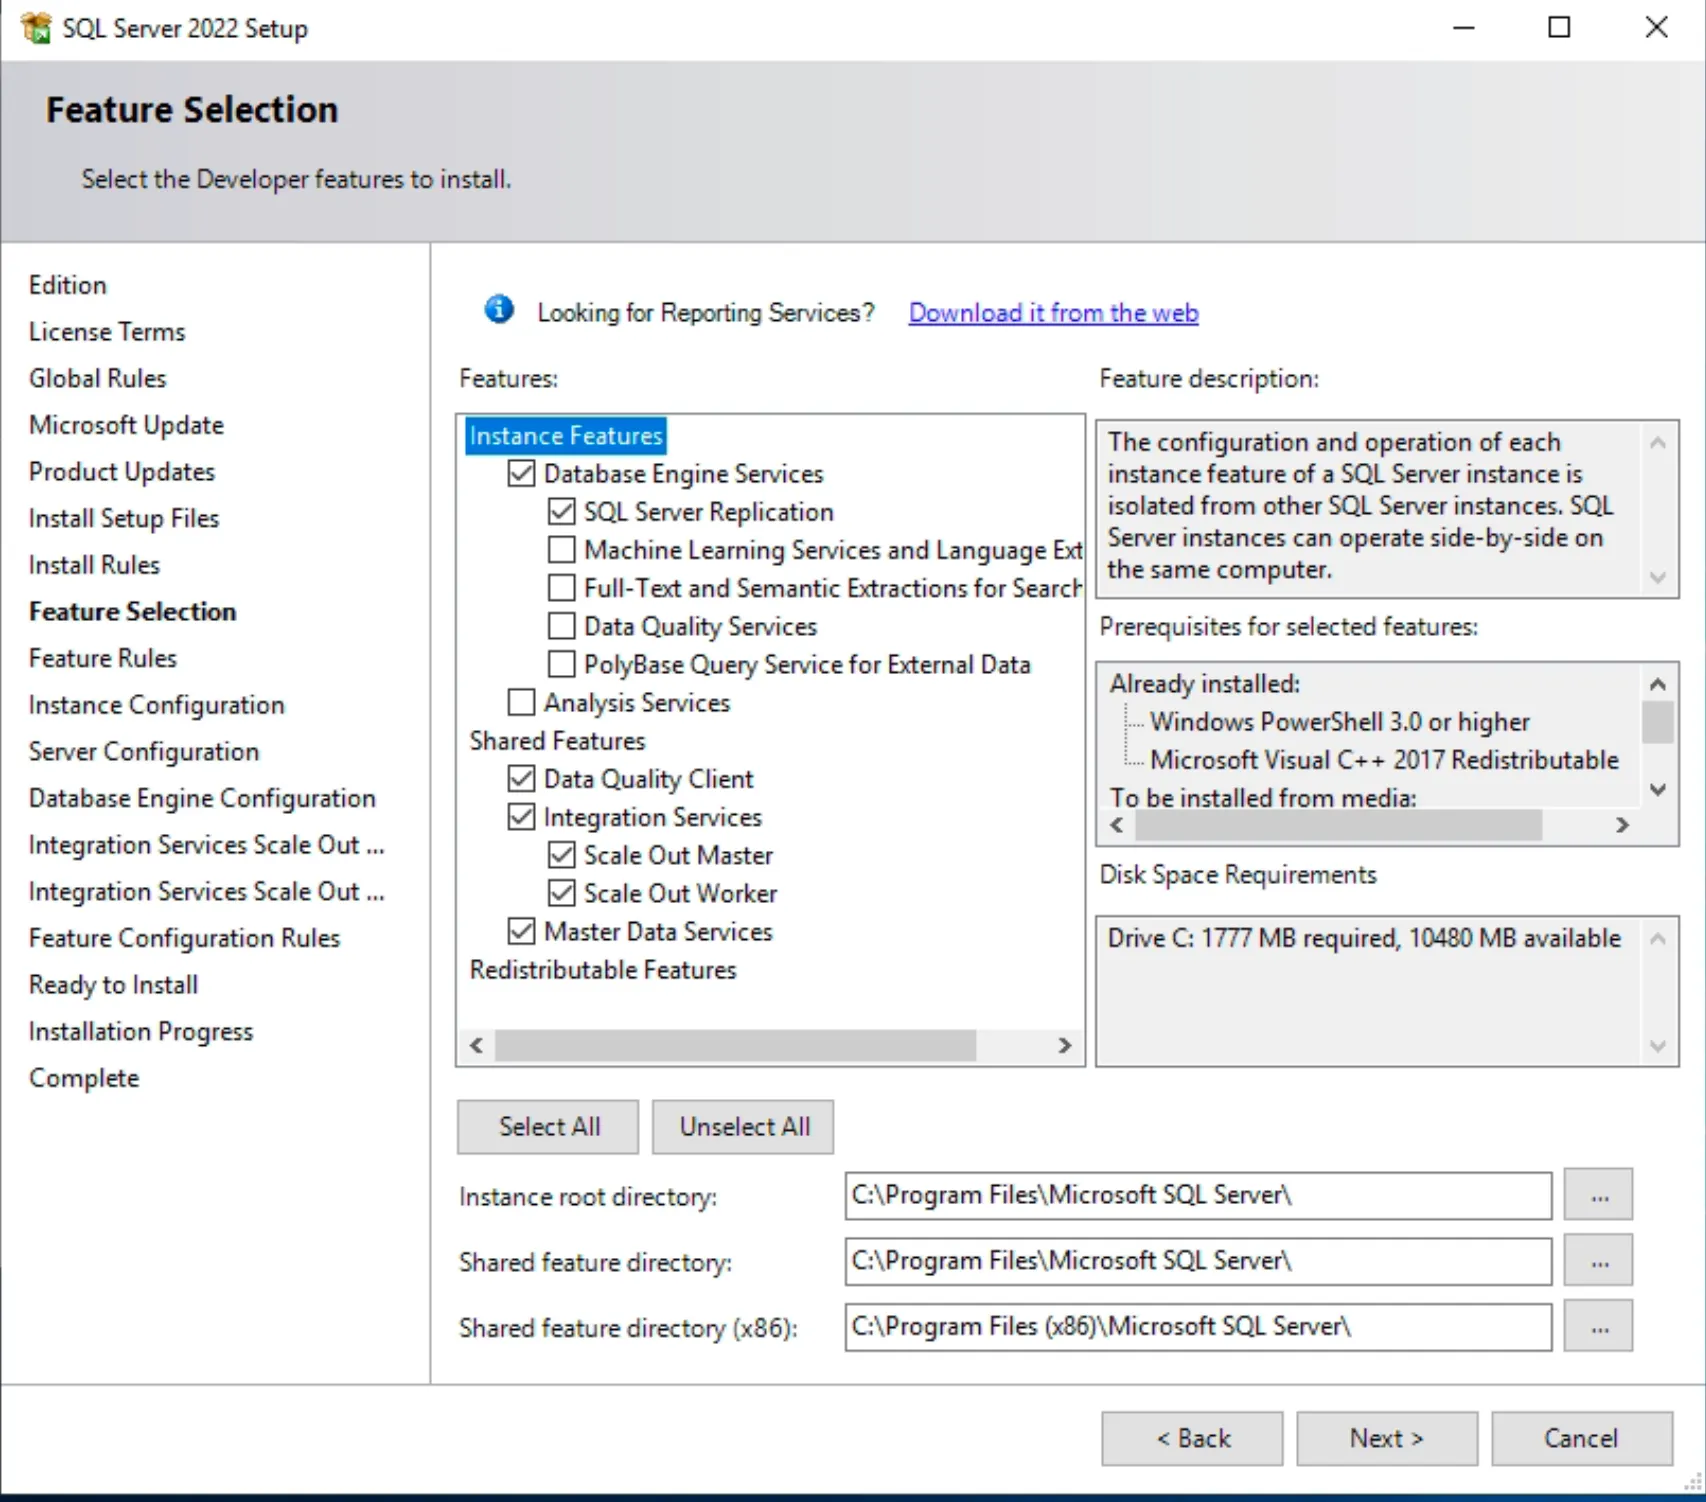Screen dimensions: 1706x1502
Task: Click the prerequisites vertical scrollbar thumb
Action: coord(1658,722)
